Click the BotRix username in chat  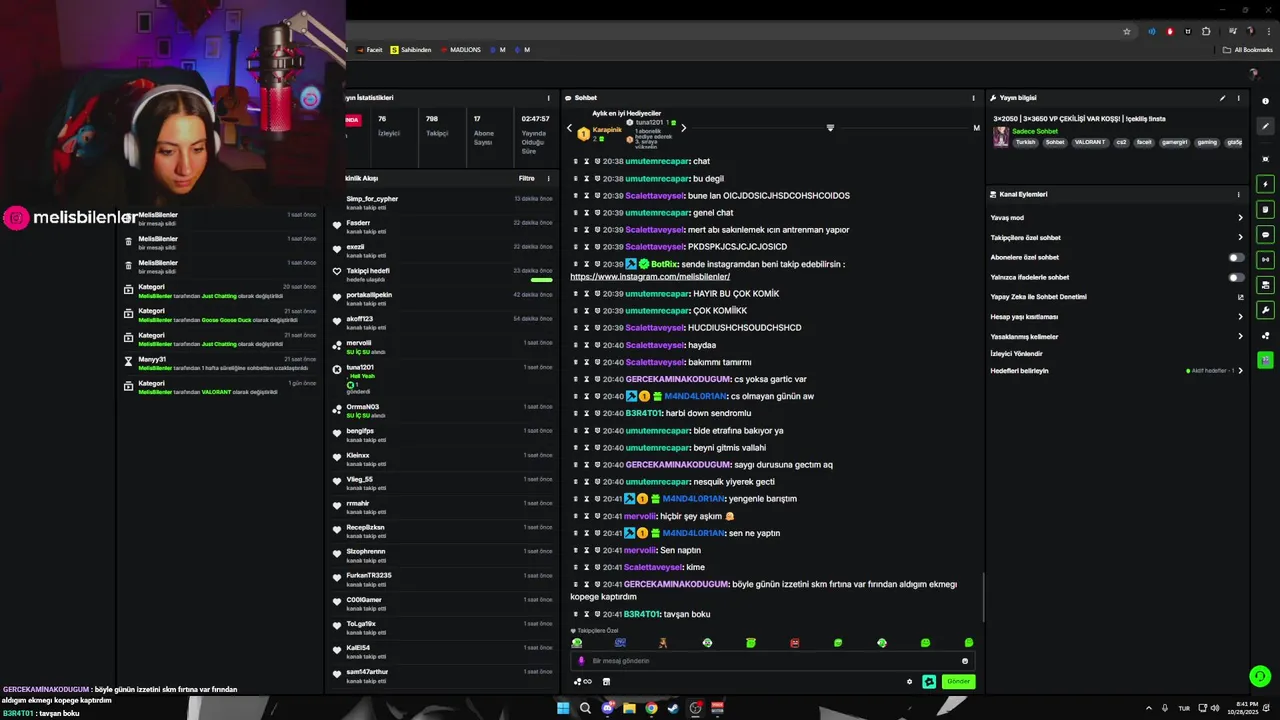pyautogui.click(x=664, y=264)
